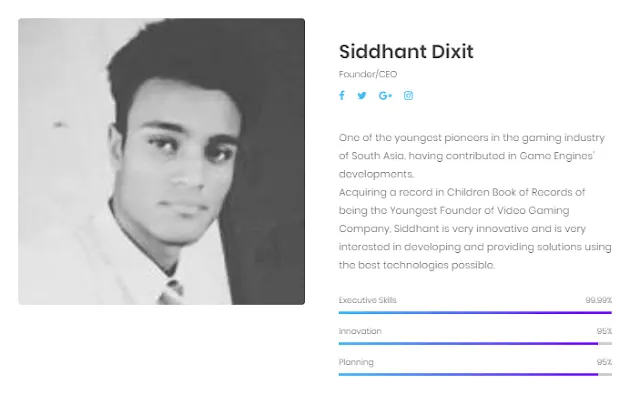Click Siddhant Dixit's profile photo

coord(161,161)
